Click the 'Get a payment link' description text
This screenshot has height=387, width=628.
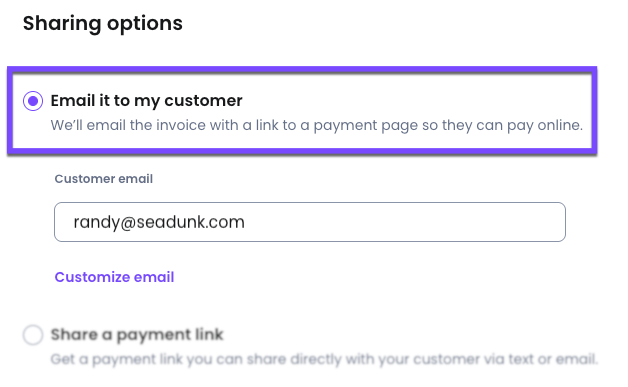click(x=324, y=359)
